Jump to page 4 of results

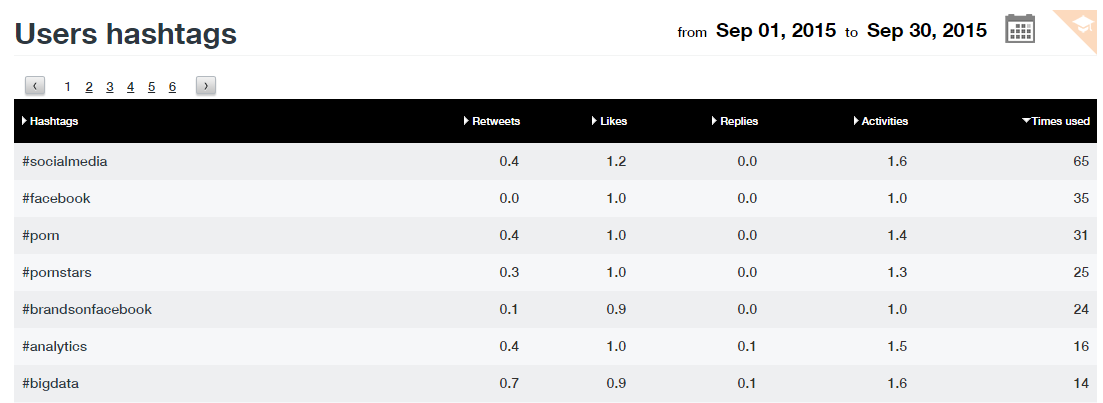click(130, 87)
